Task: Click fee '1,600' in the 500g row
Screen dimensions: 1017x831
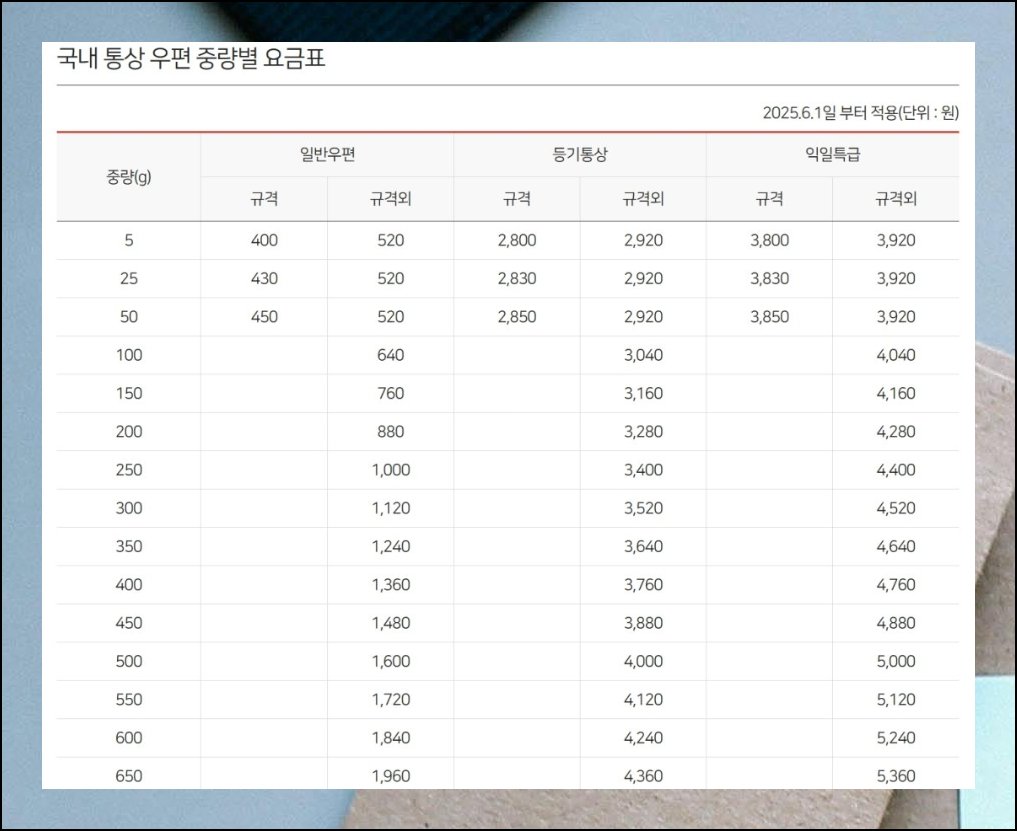Action: click(x=390, y=661)
